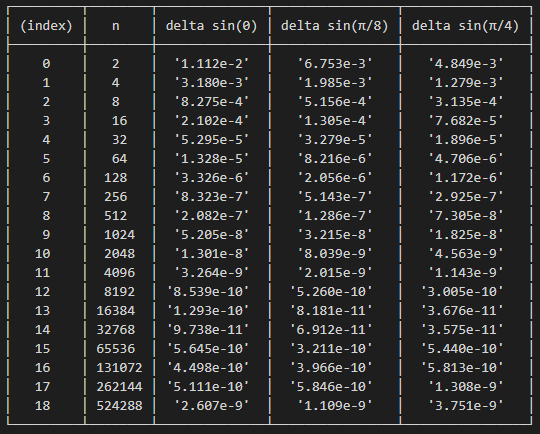The height and width of the screenshot is (434, 540).
Task: Click index number 12
Action: [x=42, y=292]
